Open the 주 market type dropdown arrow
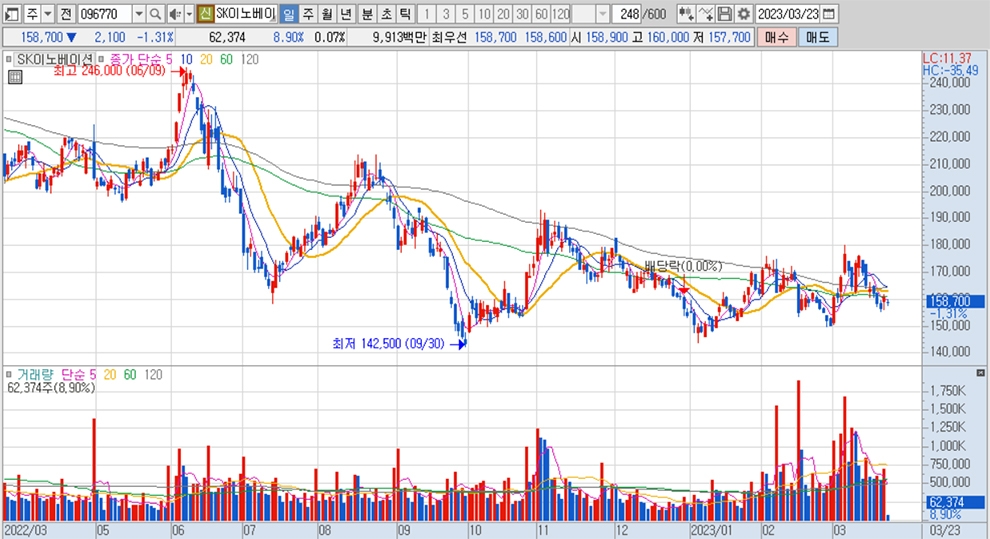990x539 pixels. (x=48, y=13)
